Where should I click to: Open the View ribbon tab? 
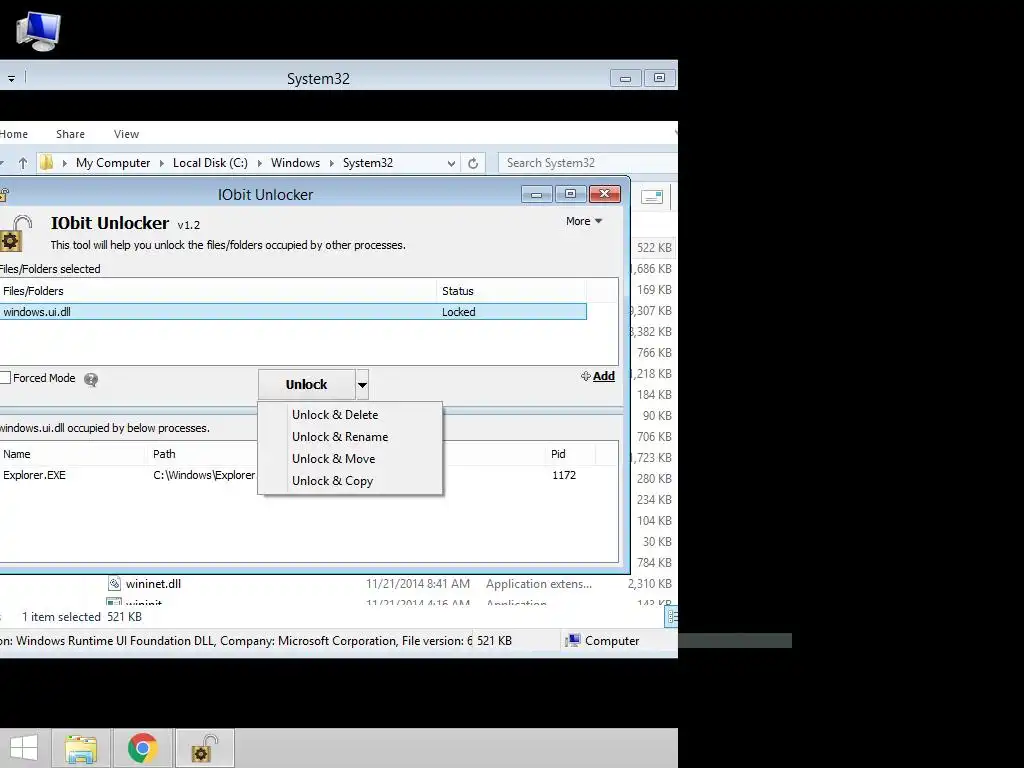click(x=126, y=134)
